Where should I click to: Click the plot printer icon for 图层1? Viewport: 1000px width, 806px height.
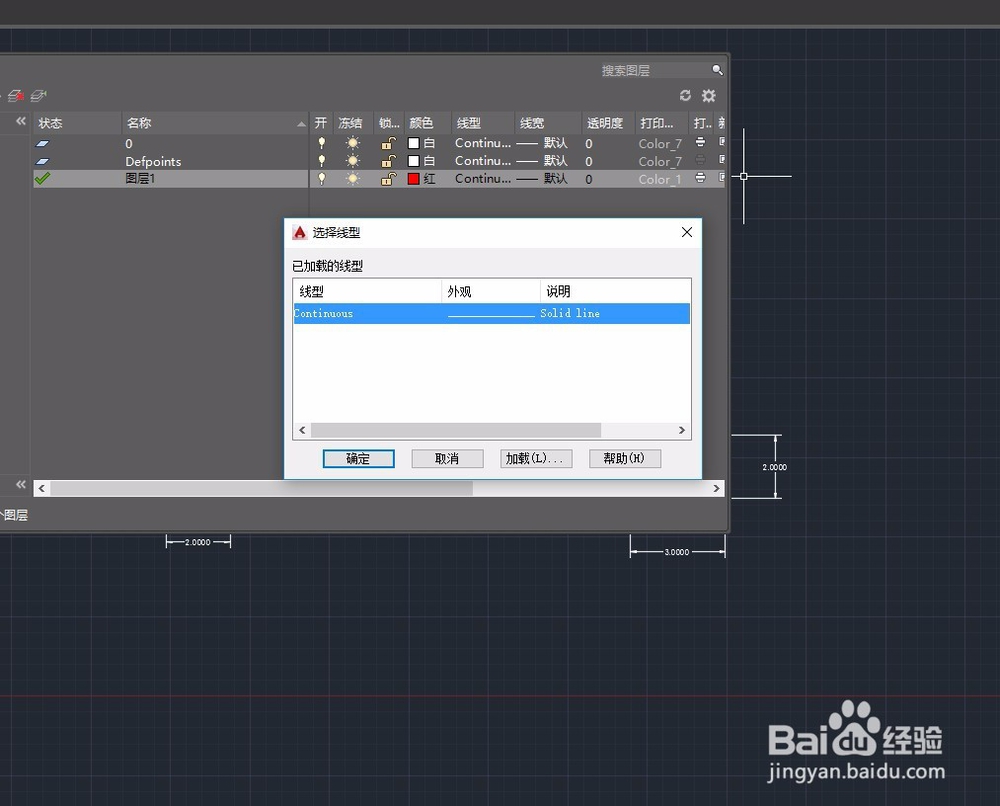[700, 179]
